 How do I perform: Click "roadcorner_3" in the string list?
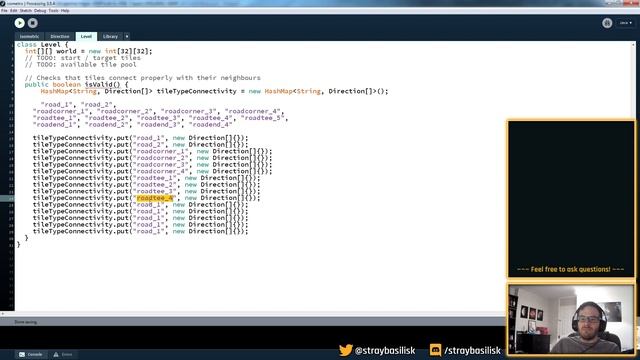[x=188, y=111]
